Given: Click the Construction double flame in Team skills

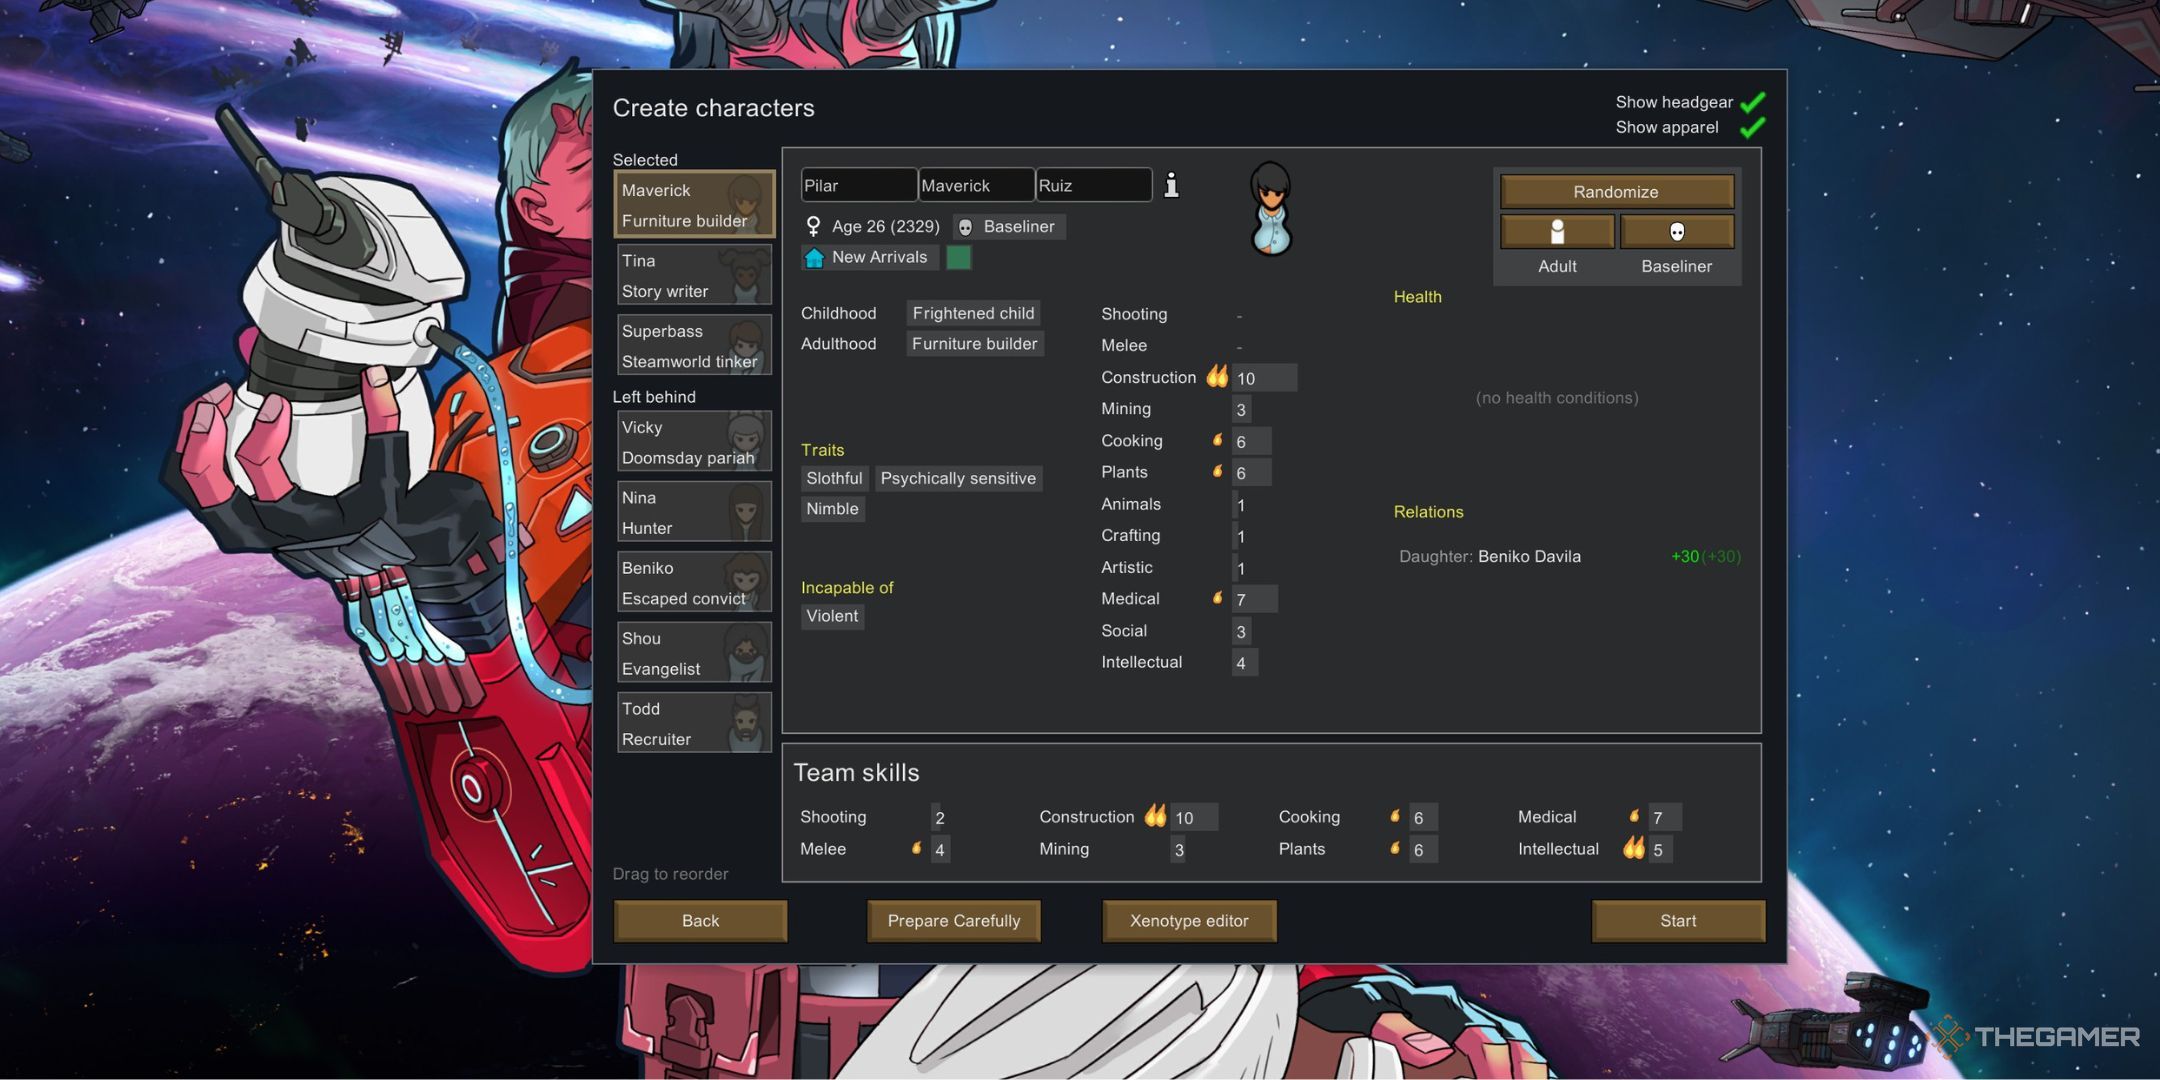Looking at the screenshot, I should (1156, 816).
